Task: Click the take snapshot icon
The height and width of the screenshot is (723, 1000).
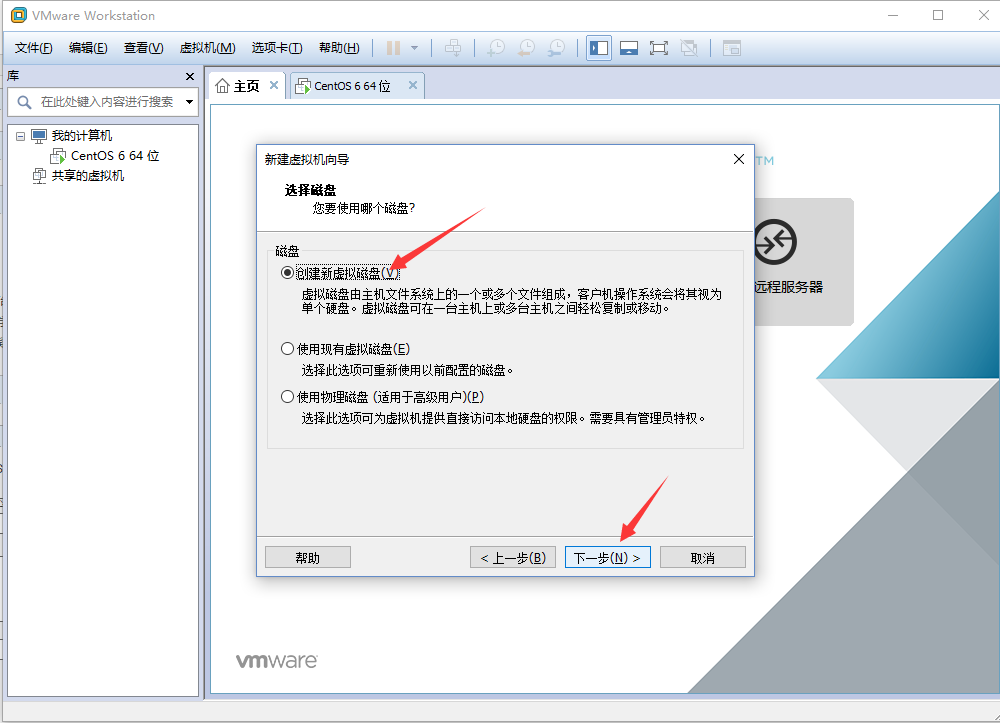Action: 496,48
